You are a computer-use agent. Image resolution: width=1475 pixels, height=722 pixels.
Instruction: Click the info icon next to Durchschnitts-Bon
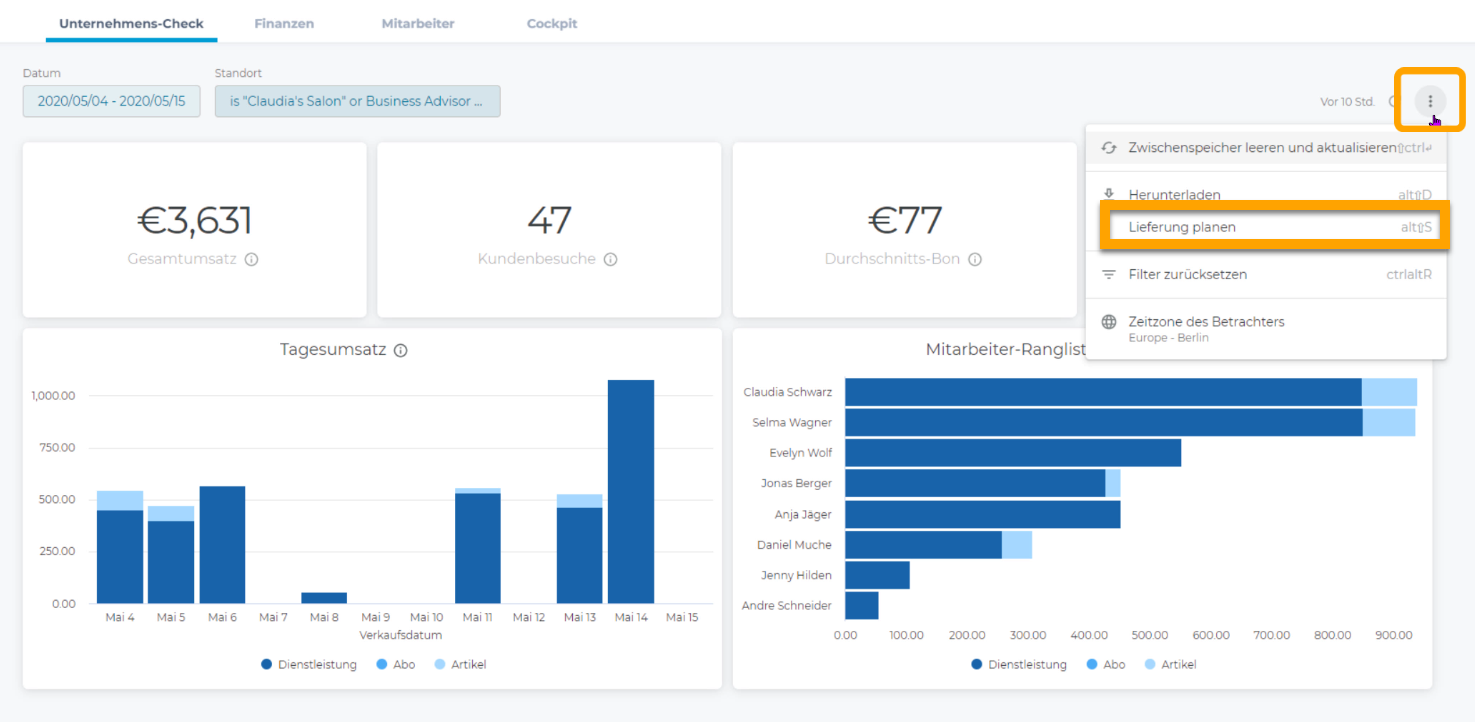[x=975, y=260]
